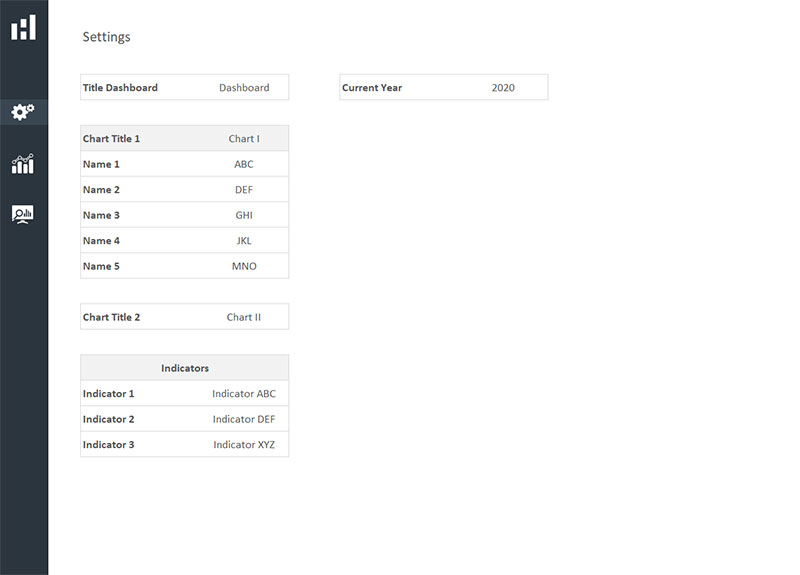Image resolution: width=800 pixels, height=575 pixels.
Task: Edit the Chart Title 2 value 'Chart II'
Action: point(244,317)
